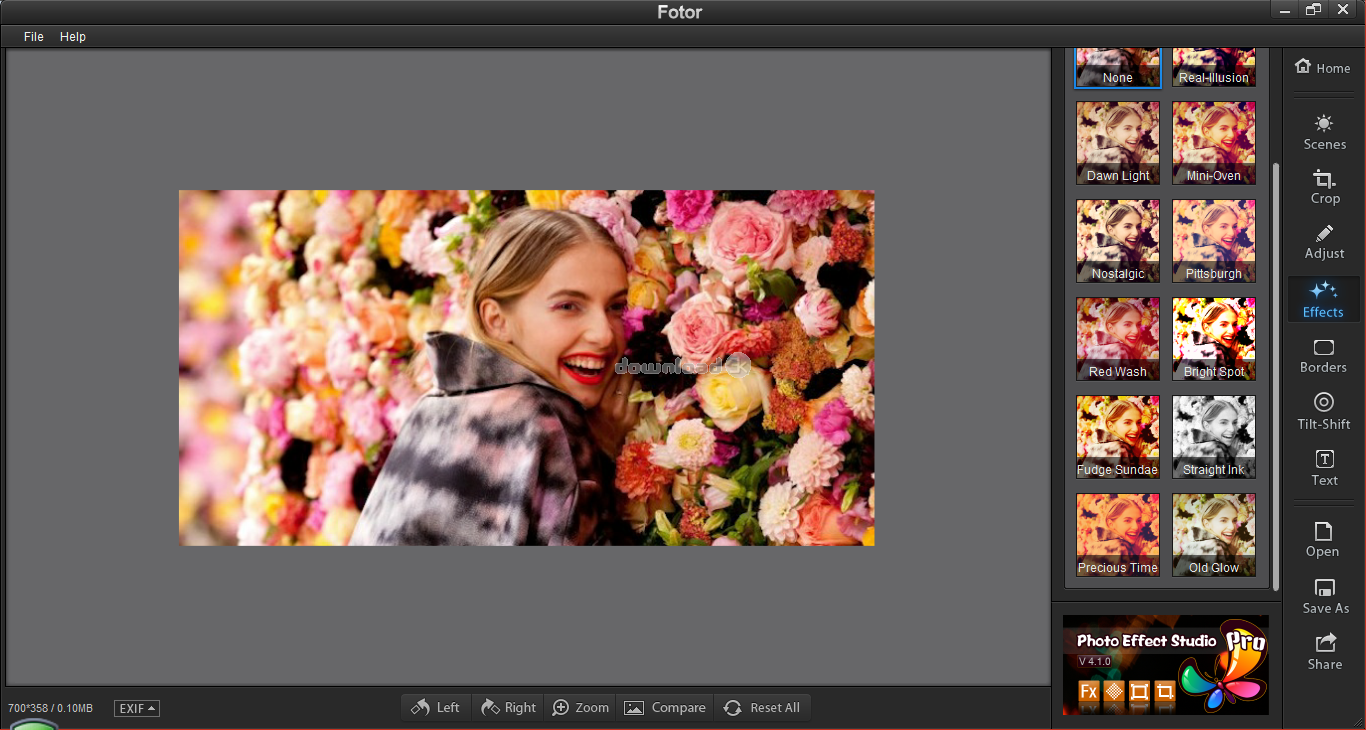Open the File menu
The width and height of the screenshot is (1366, 730).
pyautogui.click(x=34, y=36)
